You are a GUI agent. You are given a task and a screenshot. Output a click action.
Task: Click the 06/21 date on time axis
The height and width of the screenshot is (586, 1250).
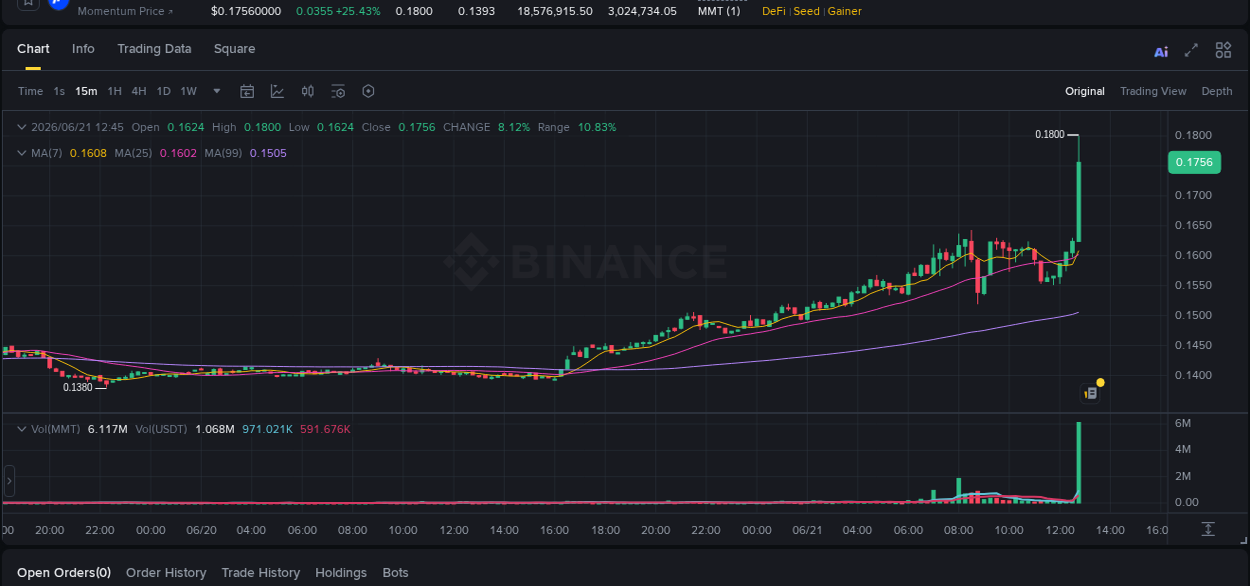tap(807, 530)
